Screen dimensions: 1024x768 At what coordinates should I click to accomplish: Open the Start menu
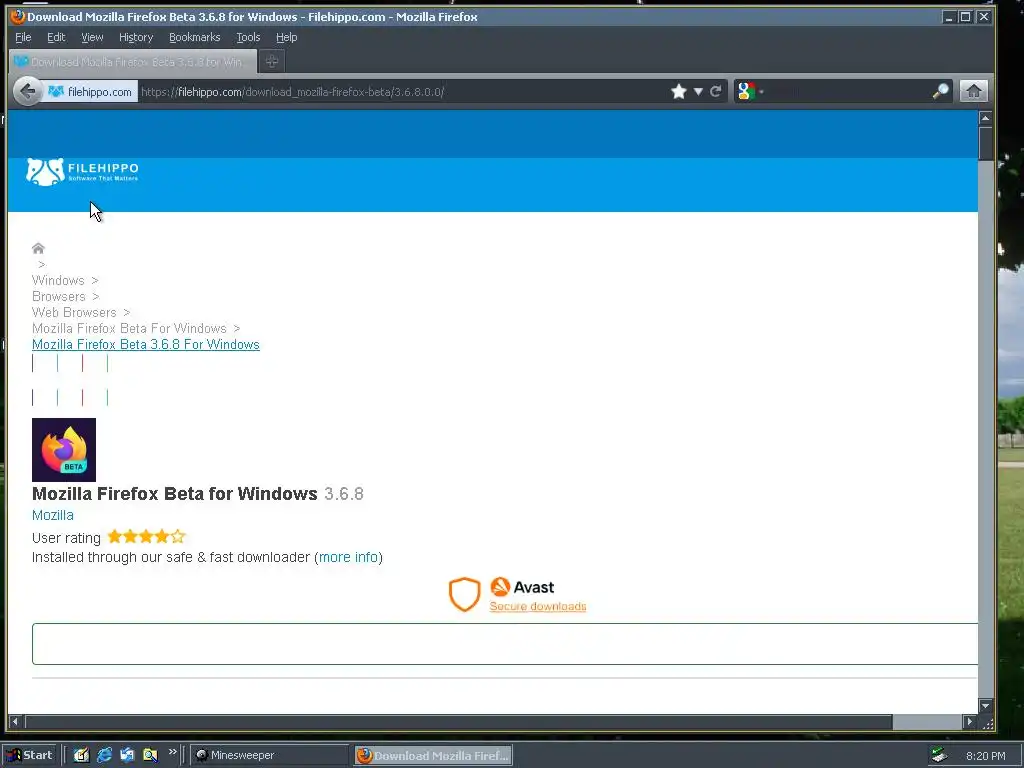point(30,755)
